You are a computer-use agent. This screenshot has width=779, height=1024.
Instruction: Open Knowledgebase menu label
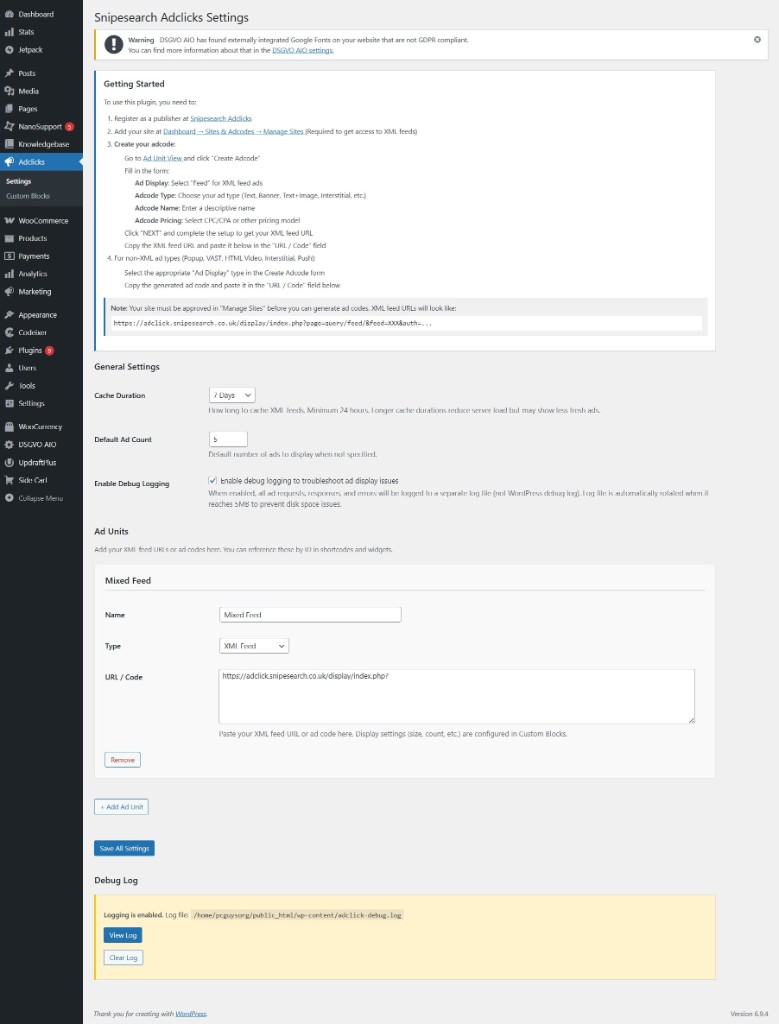pyautogui.click(x=44, y=144)
